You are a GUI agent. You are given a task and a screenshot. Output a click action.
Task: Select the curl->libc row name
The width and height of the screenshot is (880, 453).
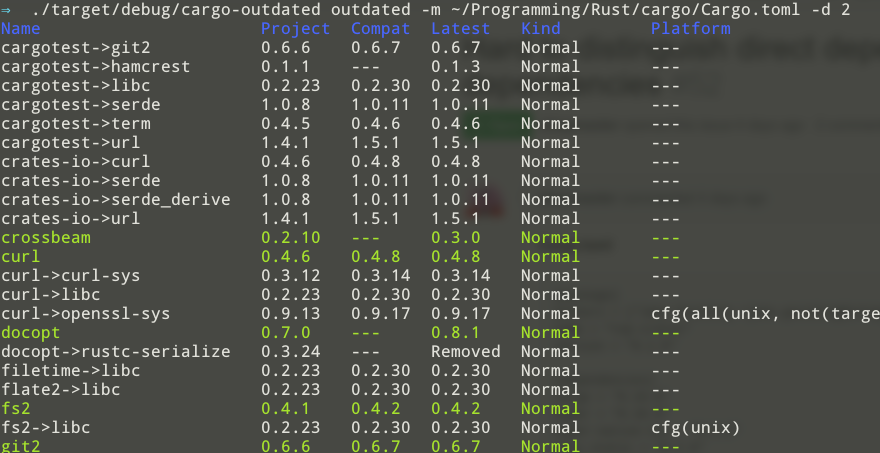tap(51, 295)
